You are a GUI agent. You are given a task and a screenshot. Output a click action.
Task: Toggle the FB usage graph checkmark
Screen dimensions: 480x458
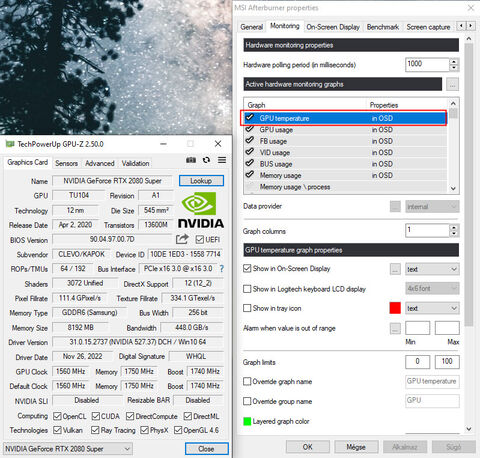pyautogui.click(x=249, y=140)
